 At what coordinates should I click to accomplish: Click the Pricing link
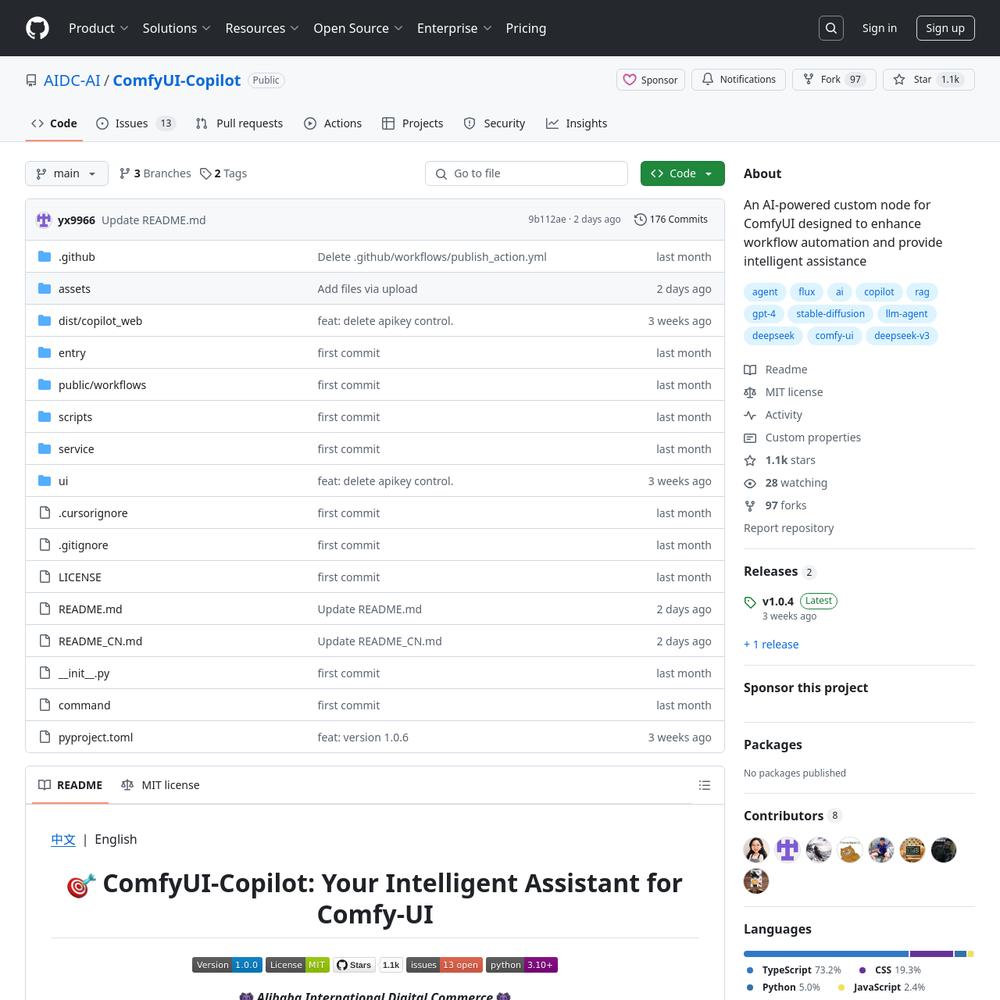(526, 28)
